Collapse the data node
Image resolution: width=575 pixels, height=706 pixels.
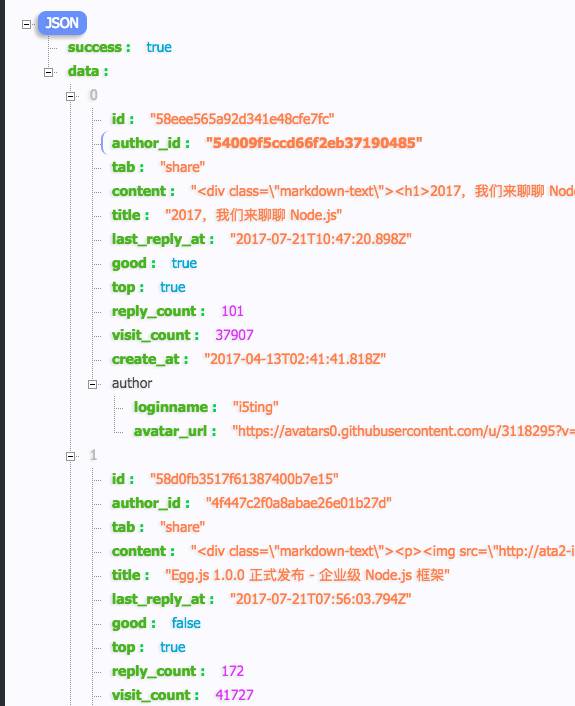click(x=49, y=72)
